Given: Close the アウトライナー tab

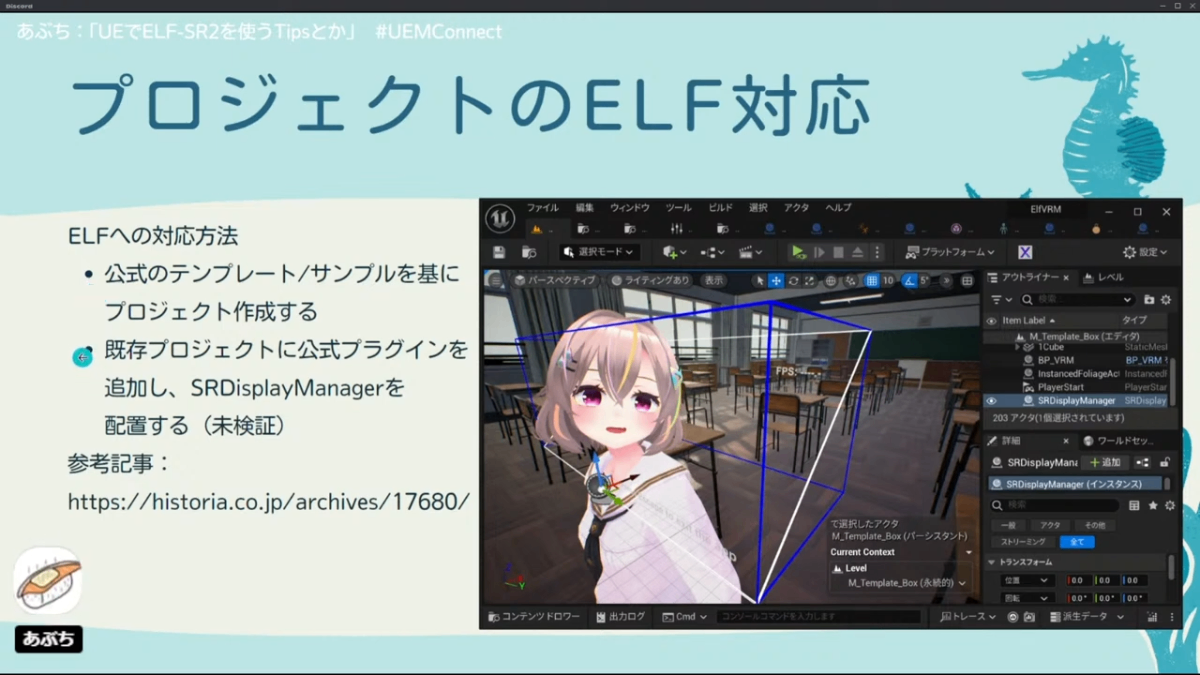Looking at the screenshot, I should [1066, 277].
